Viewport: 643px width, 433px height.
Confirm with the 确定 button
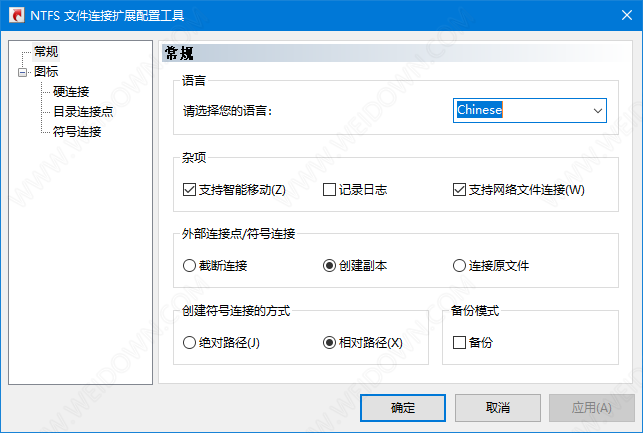pos(403,408)
